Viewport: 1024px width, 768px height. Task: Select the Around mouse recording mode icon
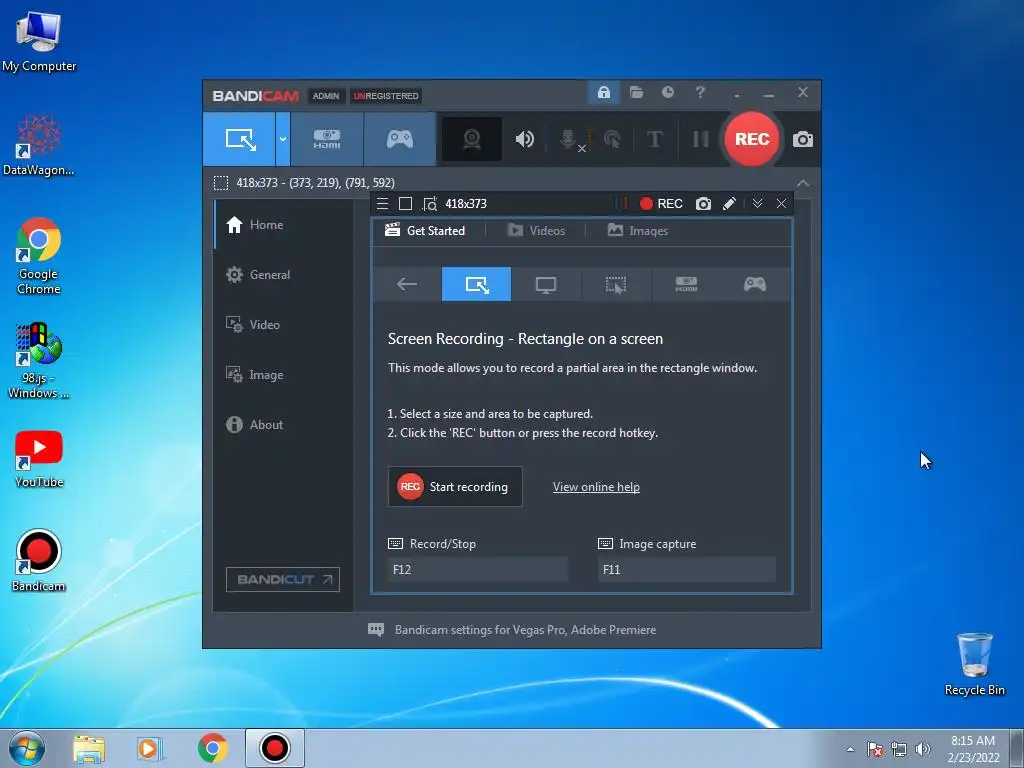click(x=615, y=284)
